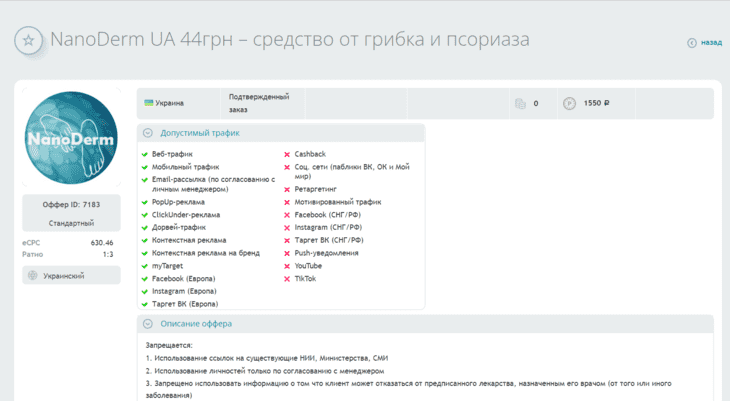Click the green check next to Мобильный трафик
The width and height of the screenshot is (730, 401).
[145, 167]
